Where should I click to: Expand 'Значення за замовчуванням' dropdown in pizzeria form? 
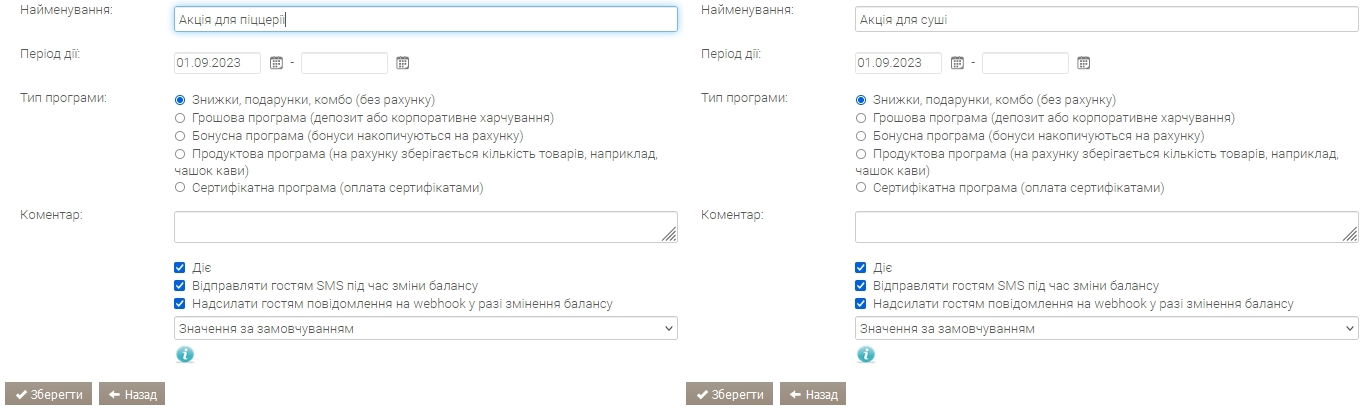(x=426, y=328)
